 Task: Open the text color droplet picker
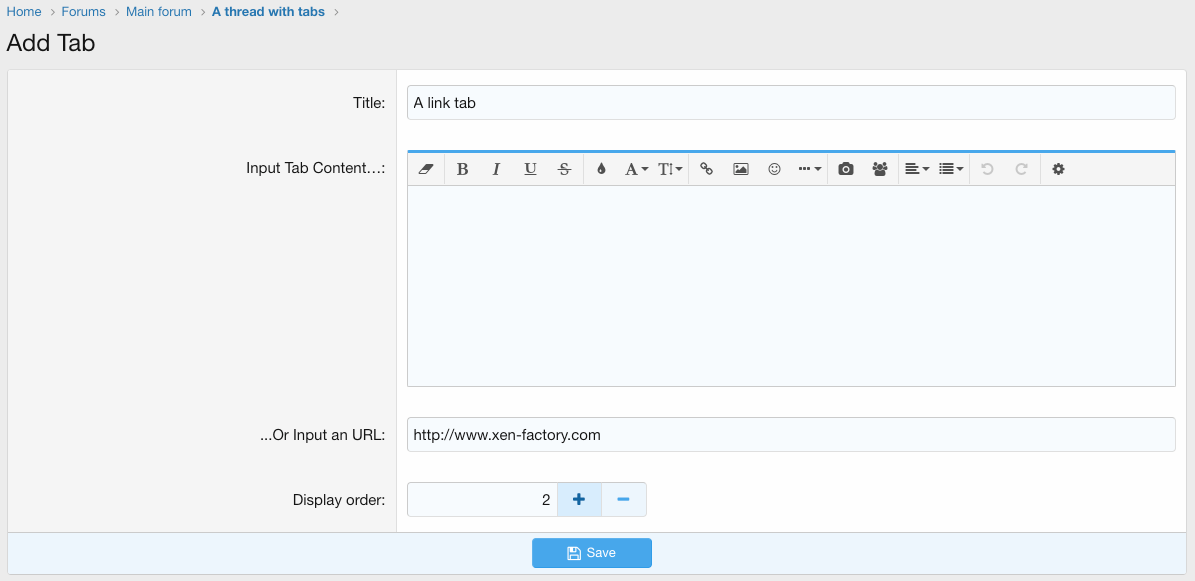(x=601, y=170)
